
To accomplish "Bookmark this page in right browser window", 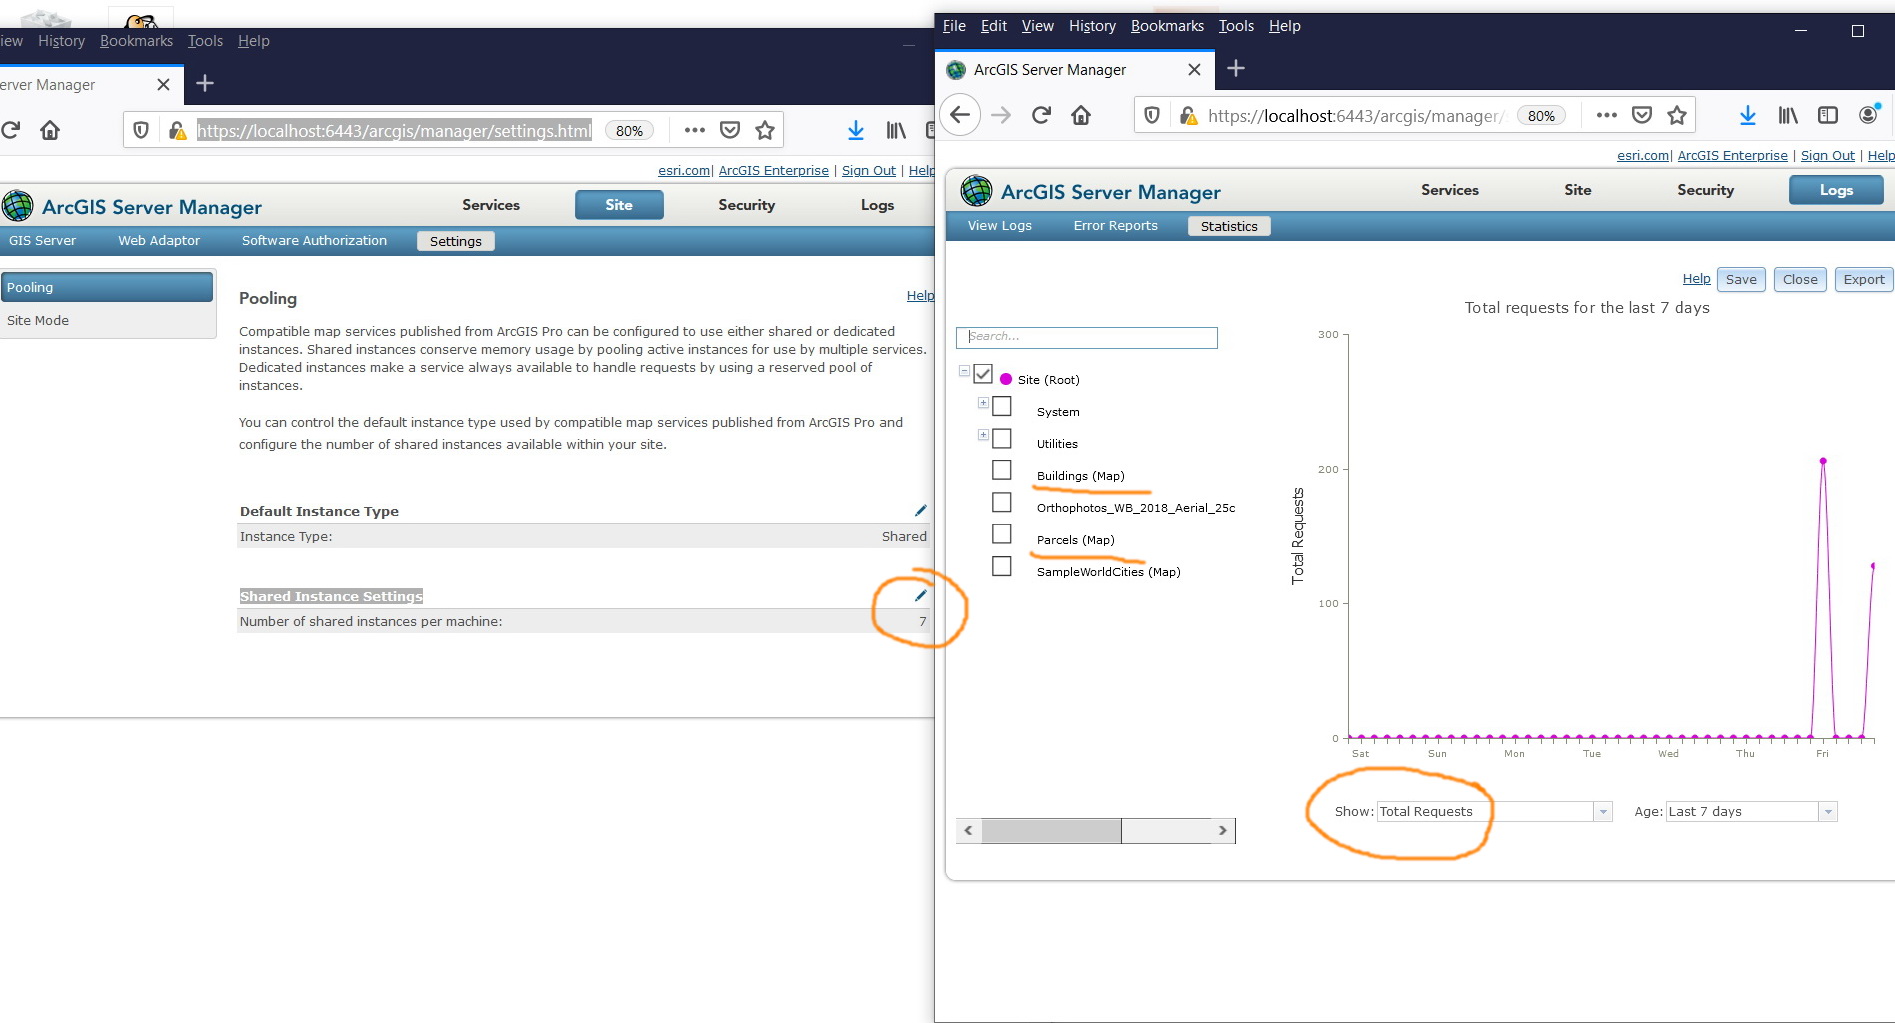I will [x=1677, y=115].
